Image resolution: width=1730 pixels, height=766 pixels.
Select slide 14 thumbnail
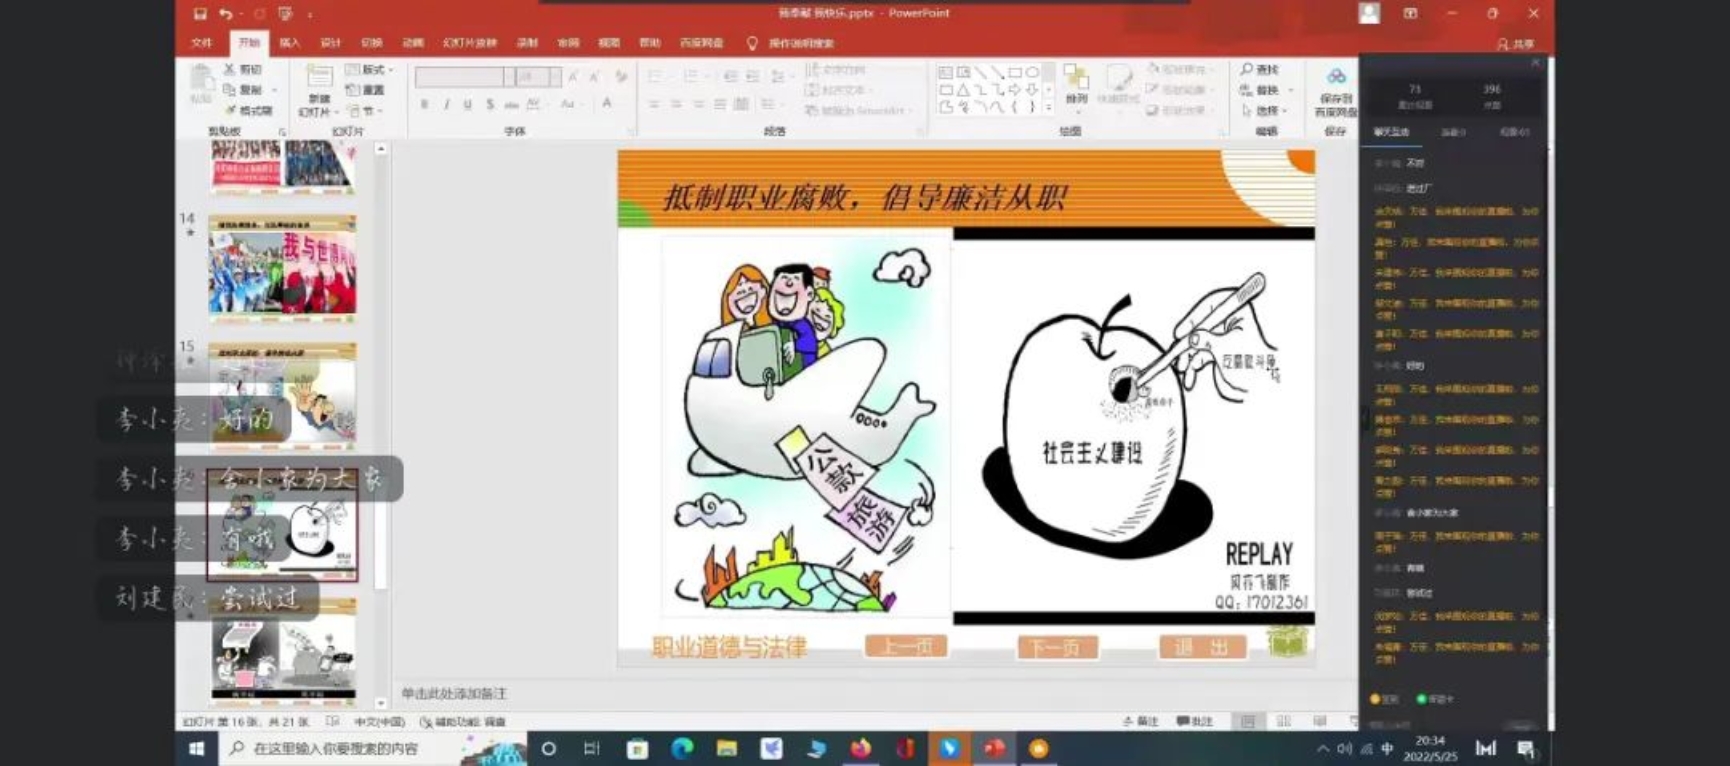(x=282, y=268)
